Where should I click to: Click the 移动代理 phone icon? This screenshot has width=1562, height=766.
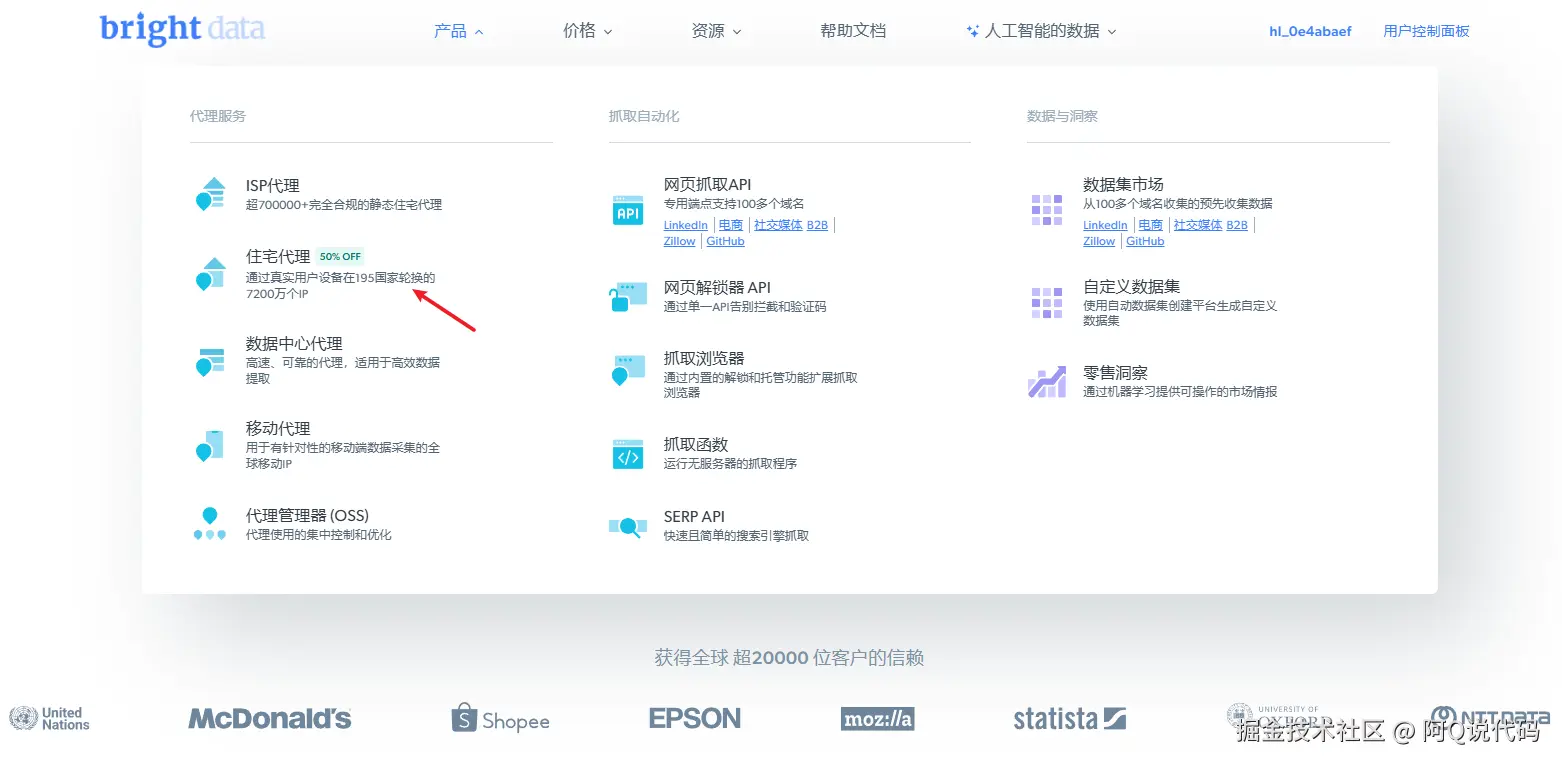click(210, 446)
